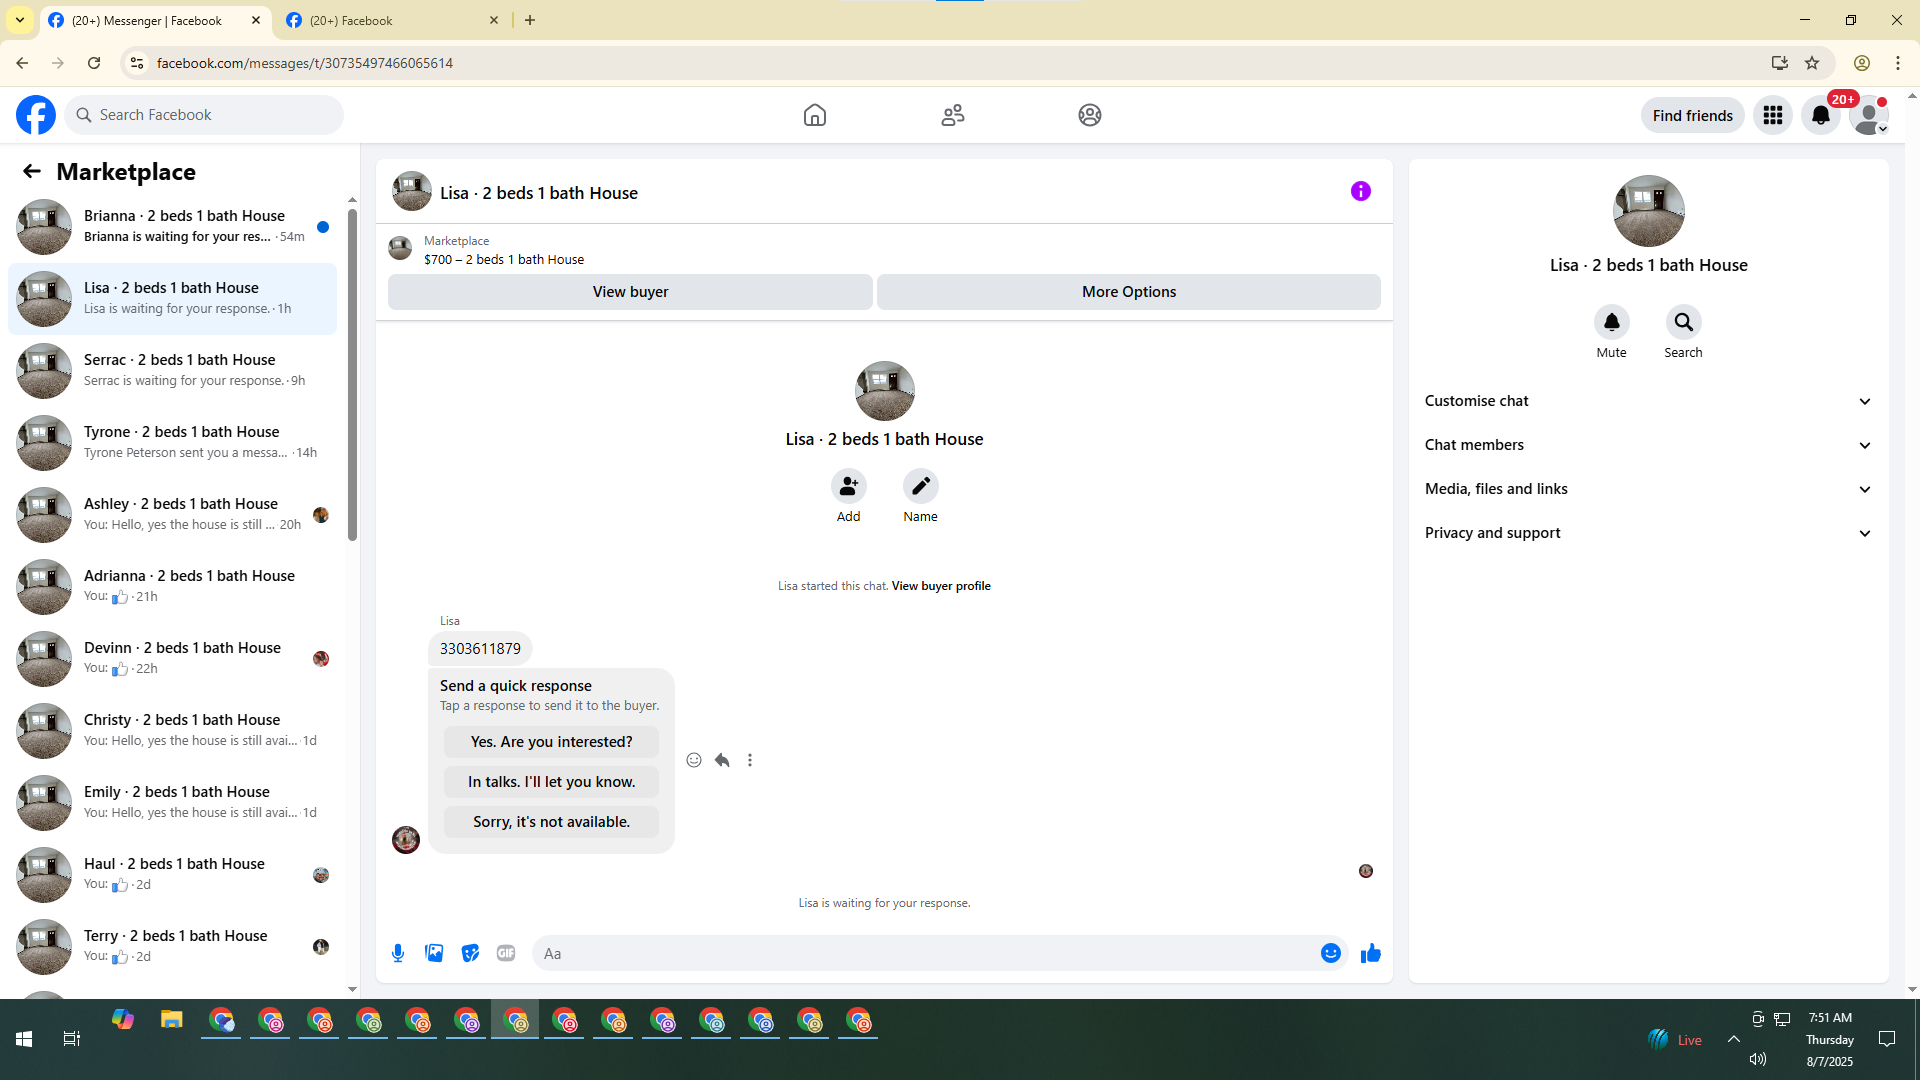
Task: Focus the Search Facebook field
Action: 205,115
